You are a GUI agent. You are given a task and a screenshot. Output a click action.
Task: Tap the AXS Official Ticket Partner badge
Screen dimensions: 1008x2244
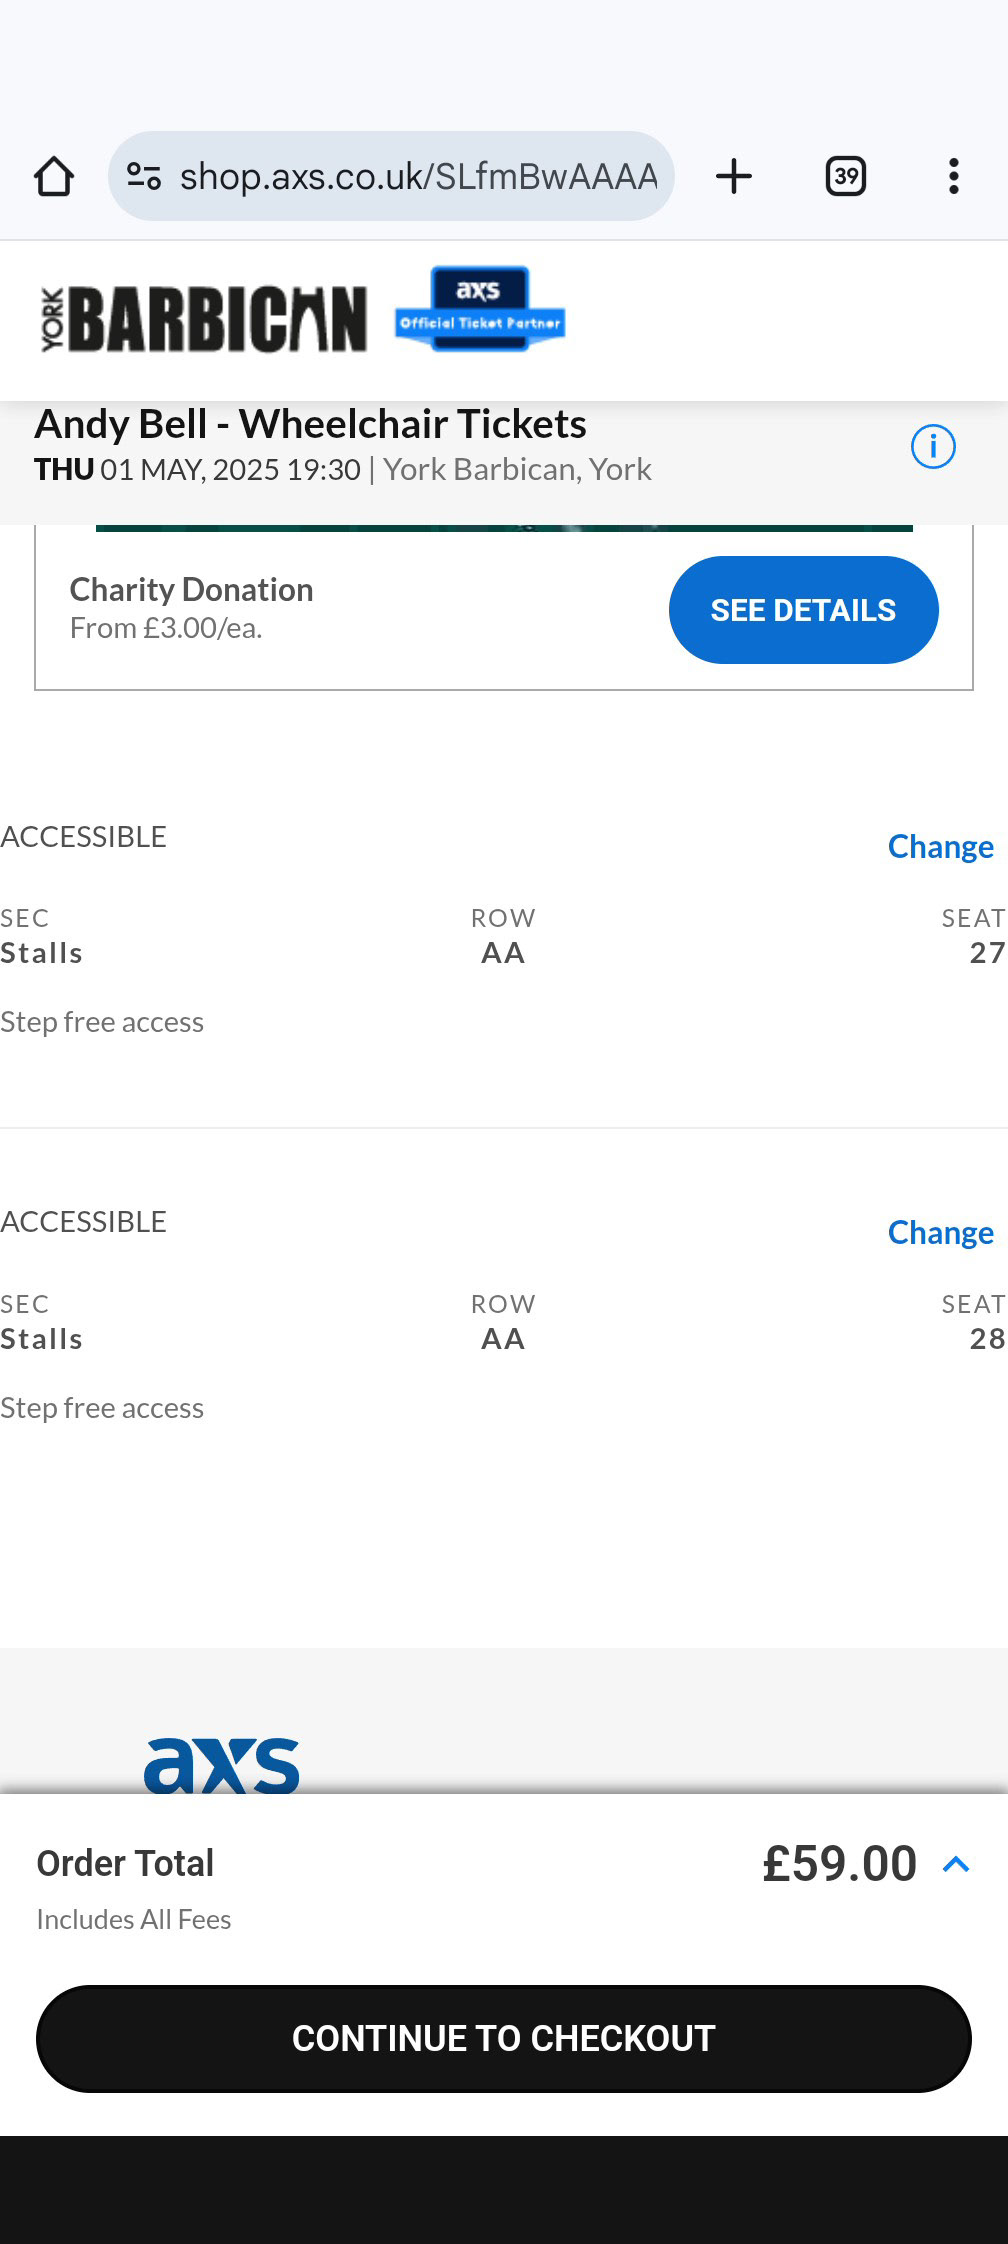[480, 308]
